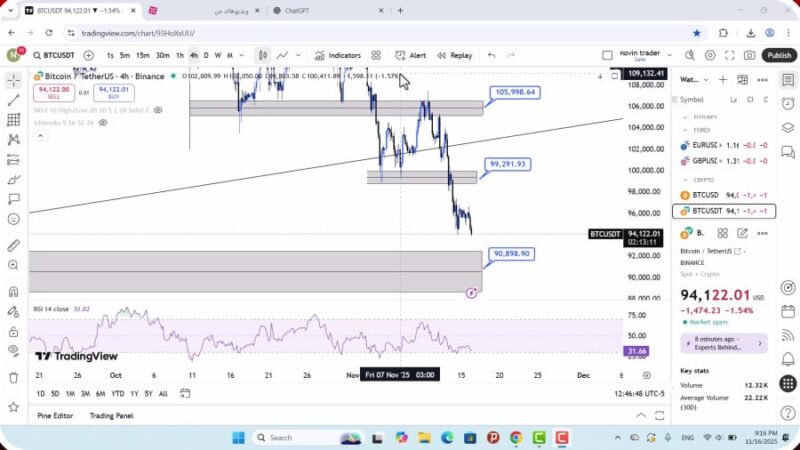Hide all drawings via eye icon
The height and width of the screenshot is (450, 800).
(x=14, y=351)
